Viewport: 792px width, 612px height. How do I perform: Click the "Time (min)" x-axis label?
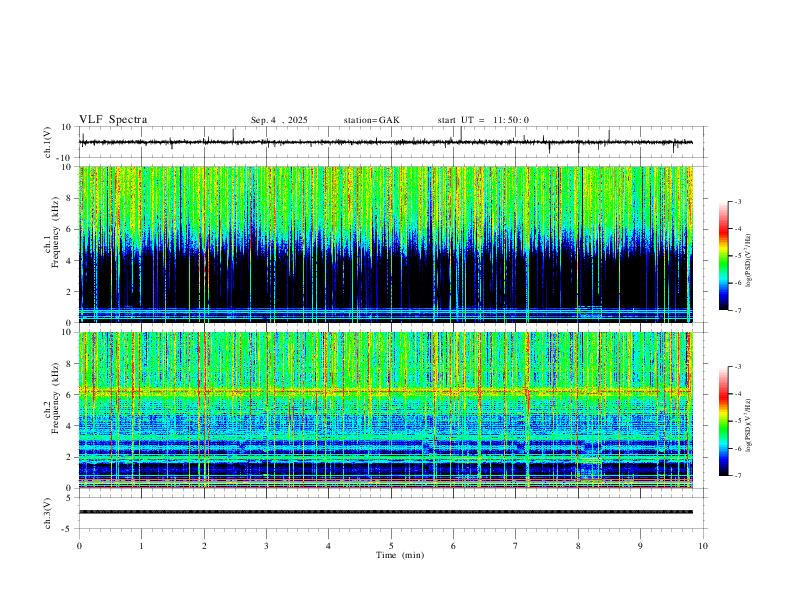click(400, 555)
